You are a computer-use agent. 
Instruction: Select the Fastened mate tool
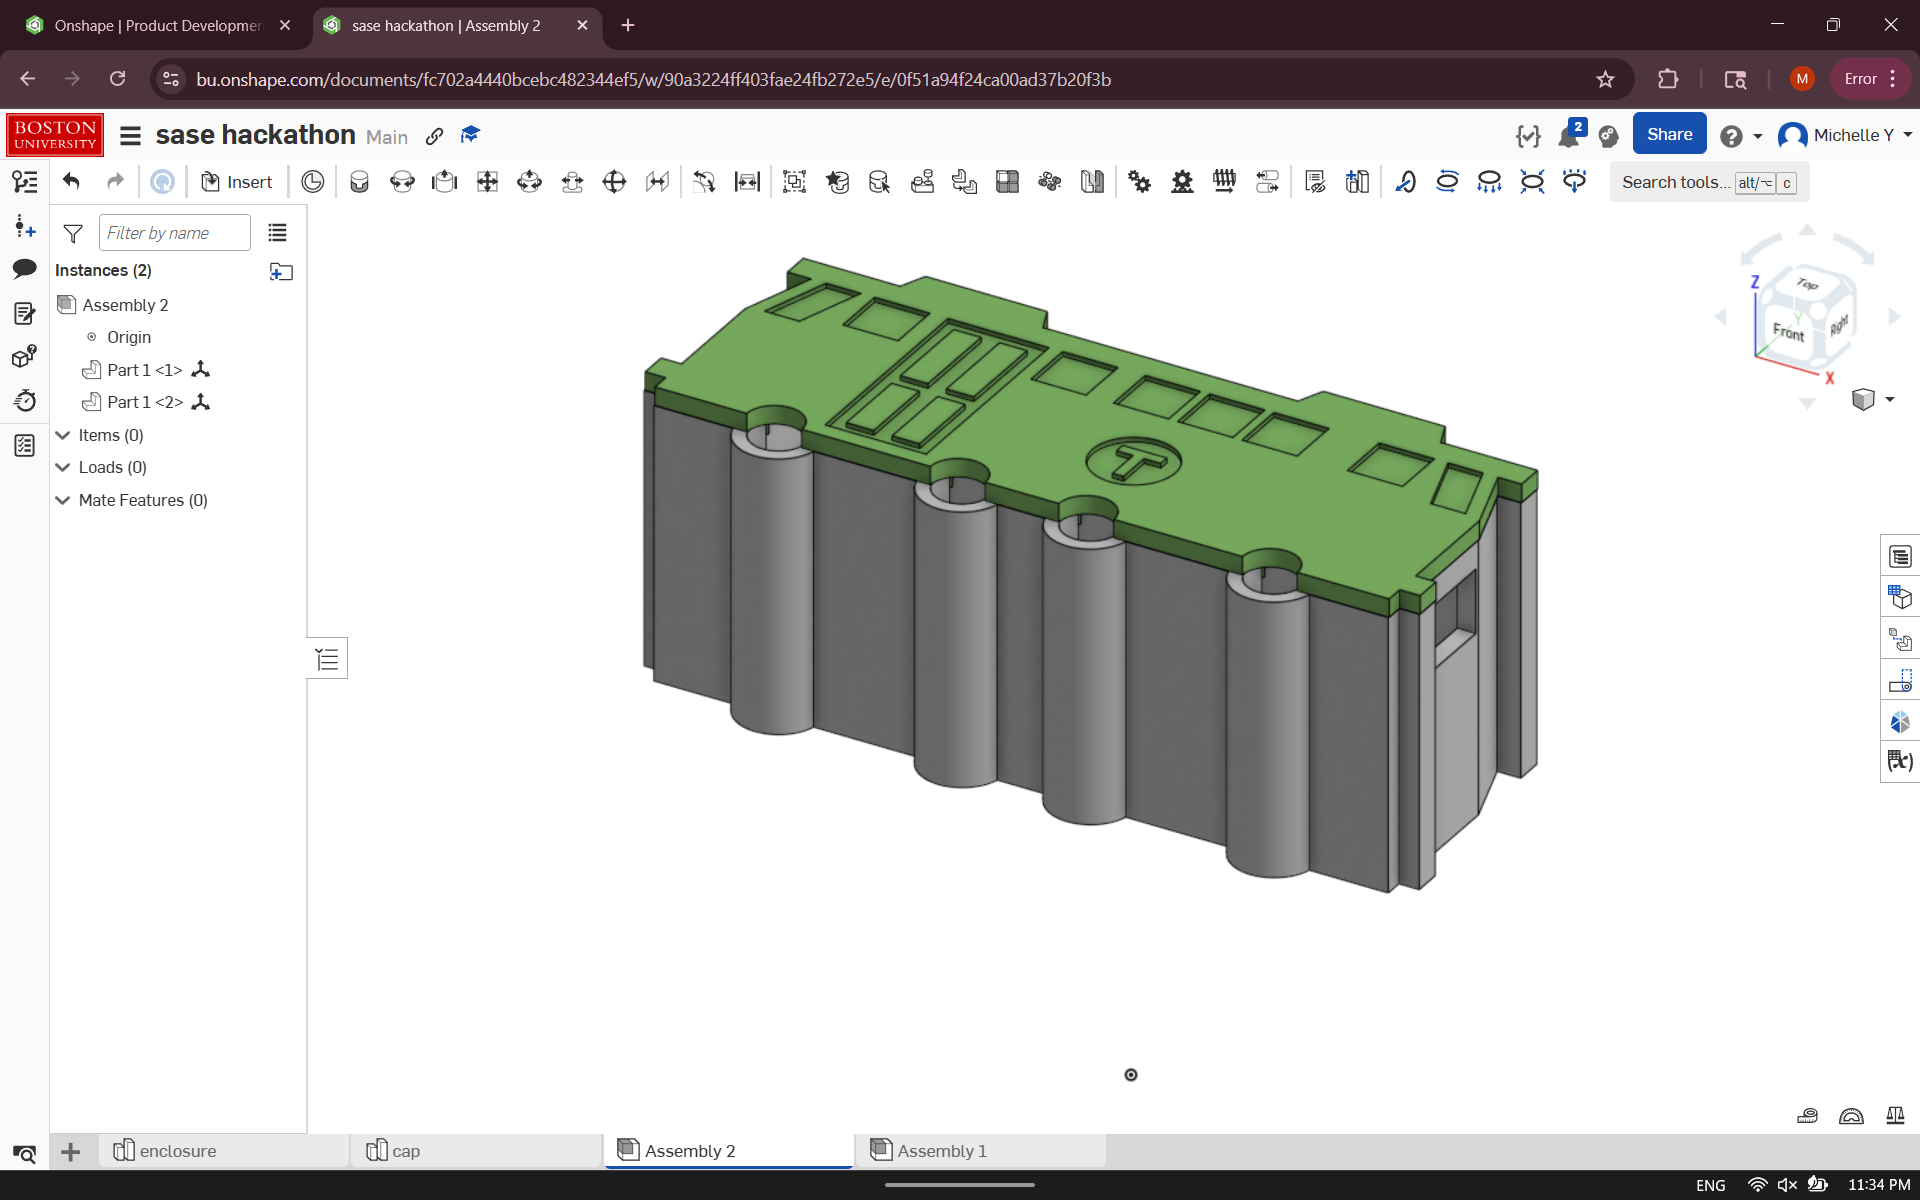click(x=359, y=182)
